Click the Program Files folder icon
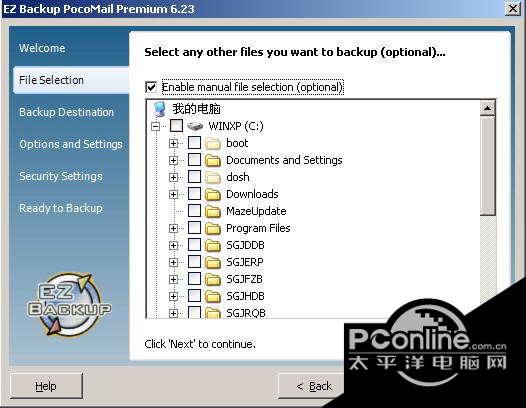 [213, 228]
